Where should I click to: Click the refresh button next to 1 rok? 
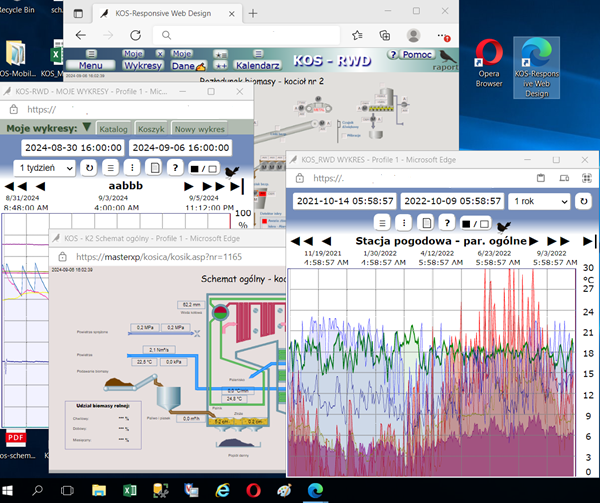[x=583, y=201]
